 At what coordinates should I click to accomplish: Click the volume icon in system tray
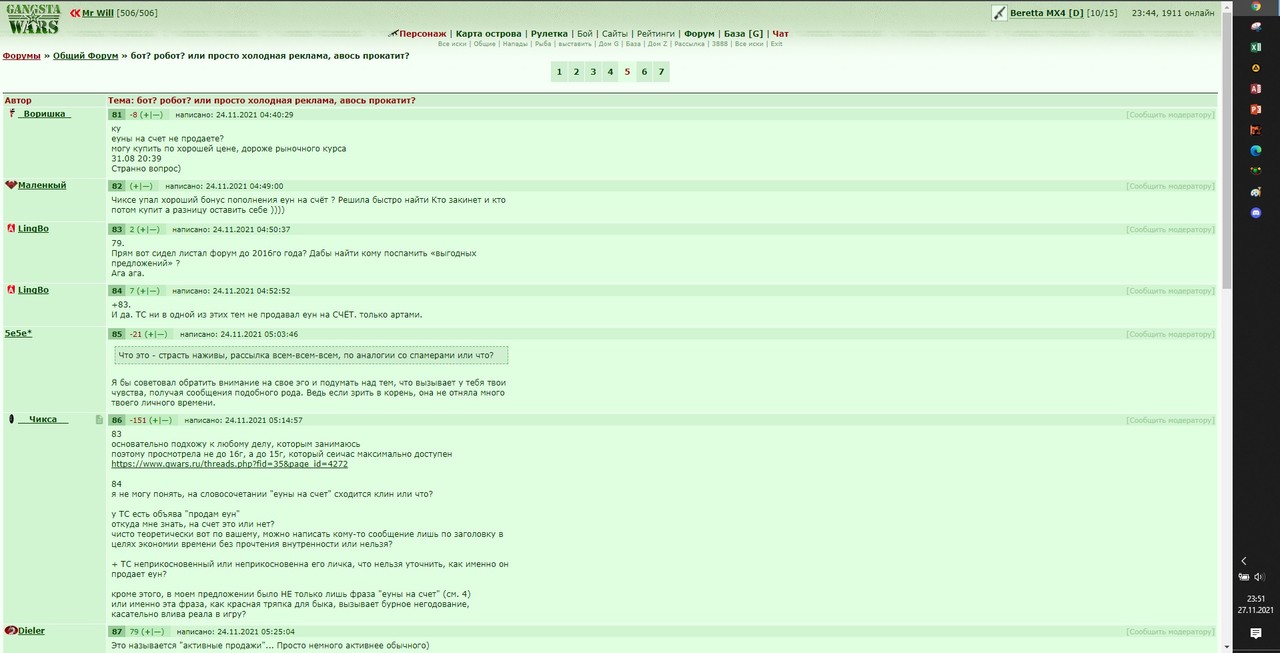click(1259, 576)
